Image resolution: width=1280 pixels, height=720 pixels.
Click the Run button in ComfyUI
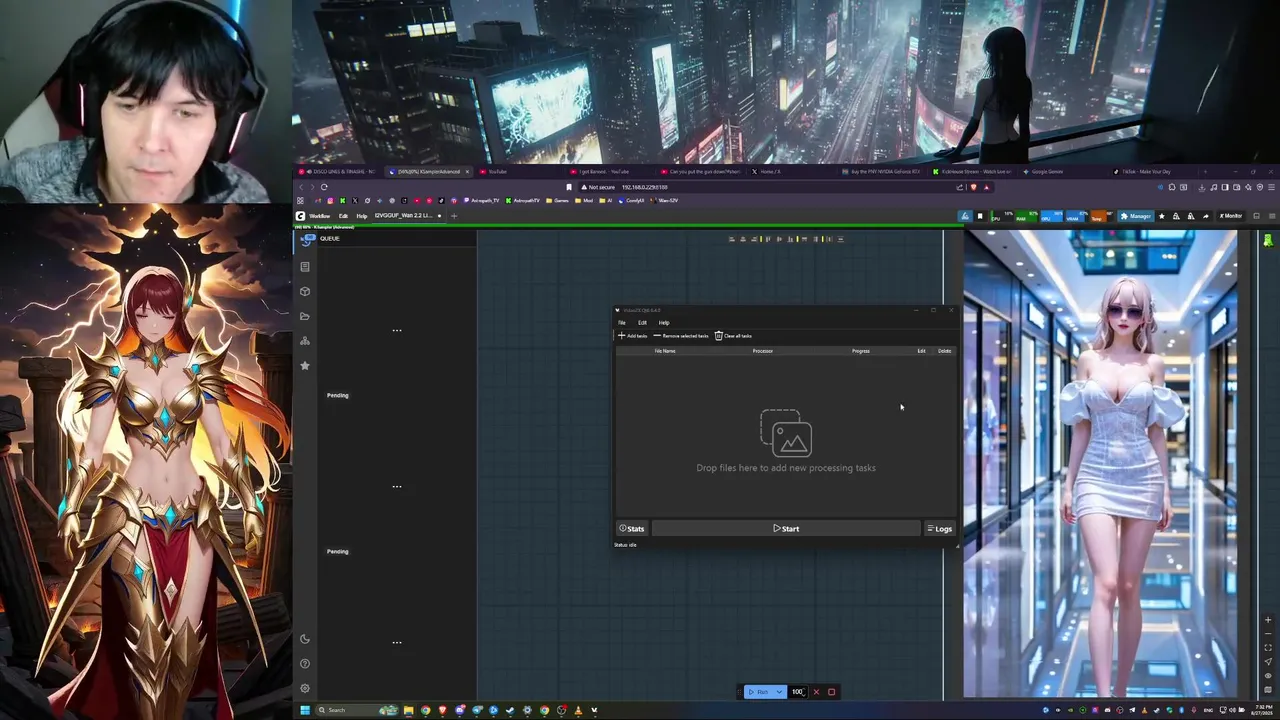point(759,692)
